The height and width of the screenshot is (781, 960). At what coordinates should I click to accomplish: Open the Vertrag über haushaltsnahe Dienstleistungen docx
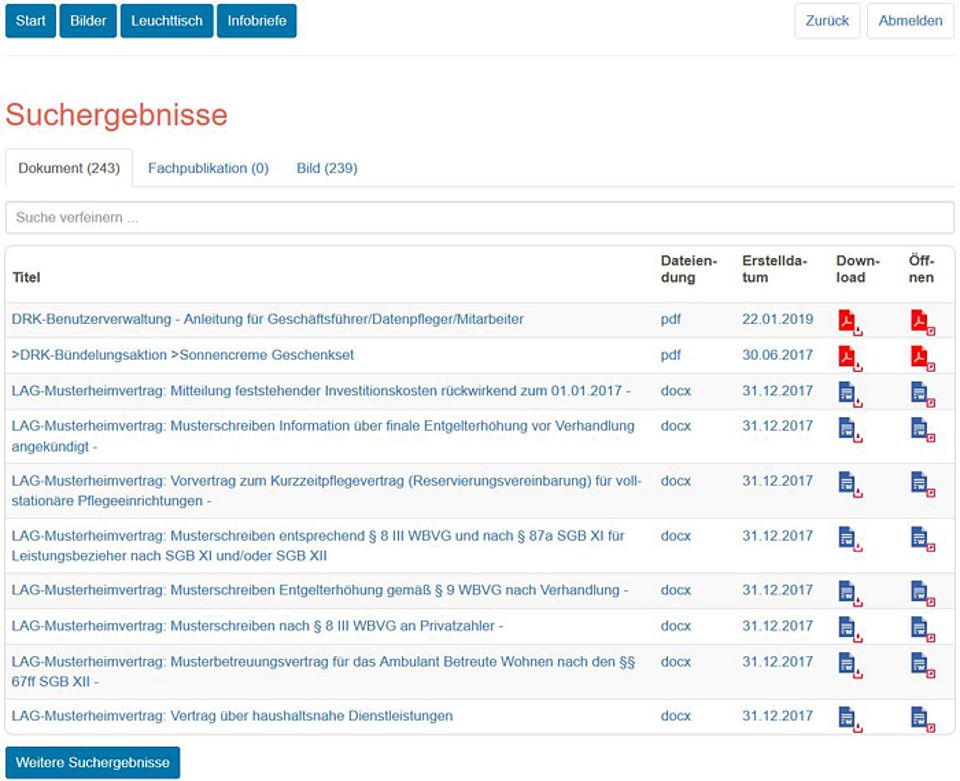tap(922, 718)
